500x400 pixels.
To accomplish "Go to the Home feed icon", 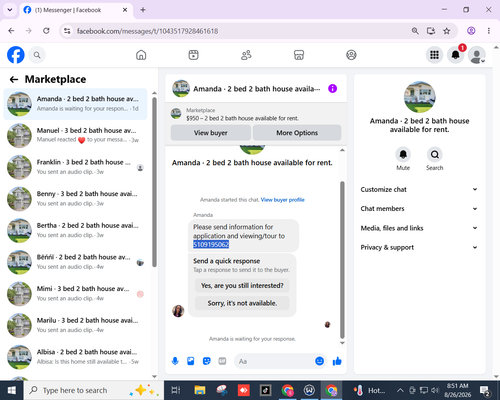I will point(141,55).
